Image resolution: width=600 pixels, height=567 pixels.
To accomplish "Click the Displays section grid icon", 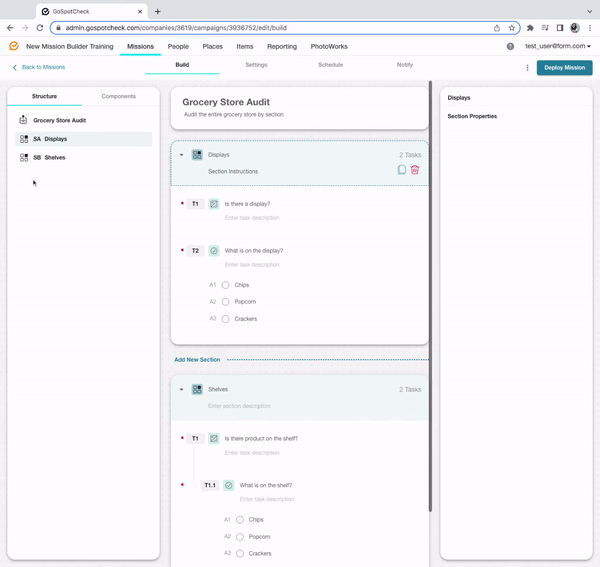I will [197, 155].
